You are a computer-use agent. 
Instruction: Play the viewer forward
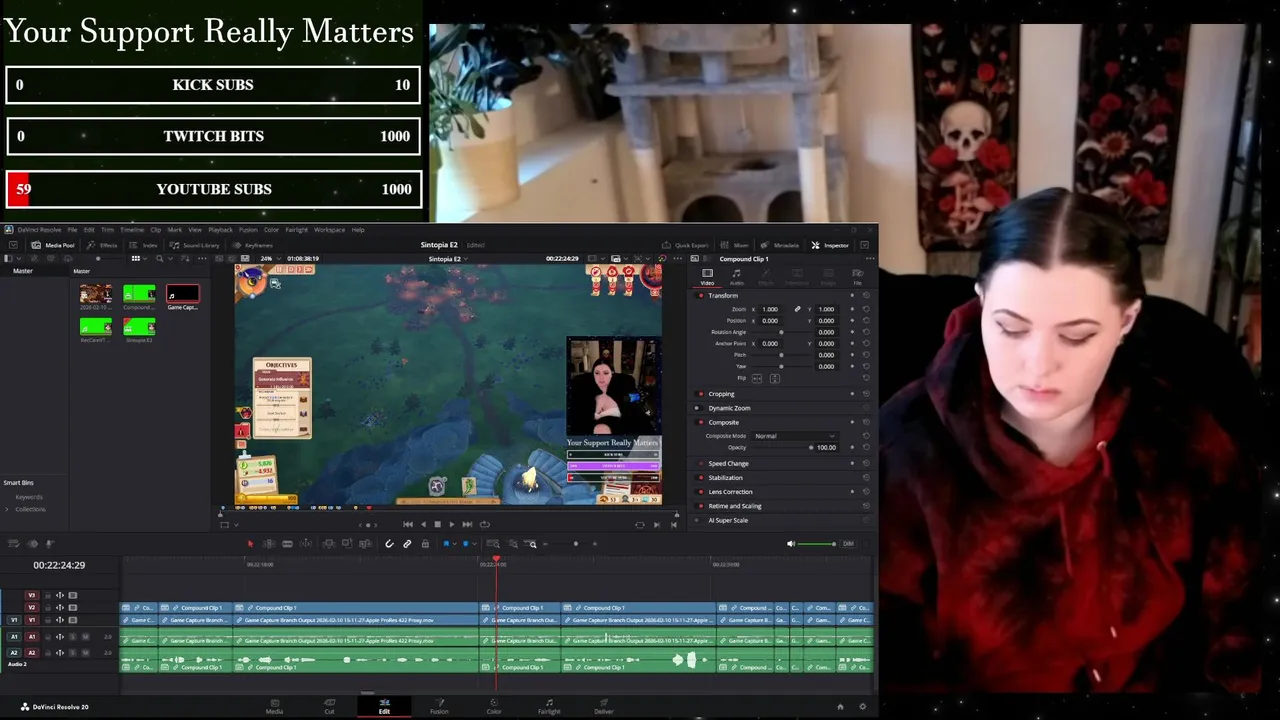452,524
